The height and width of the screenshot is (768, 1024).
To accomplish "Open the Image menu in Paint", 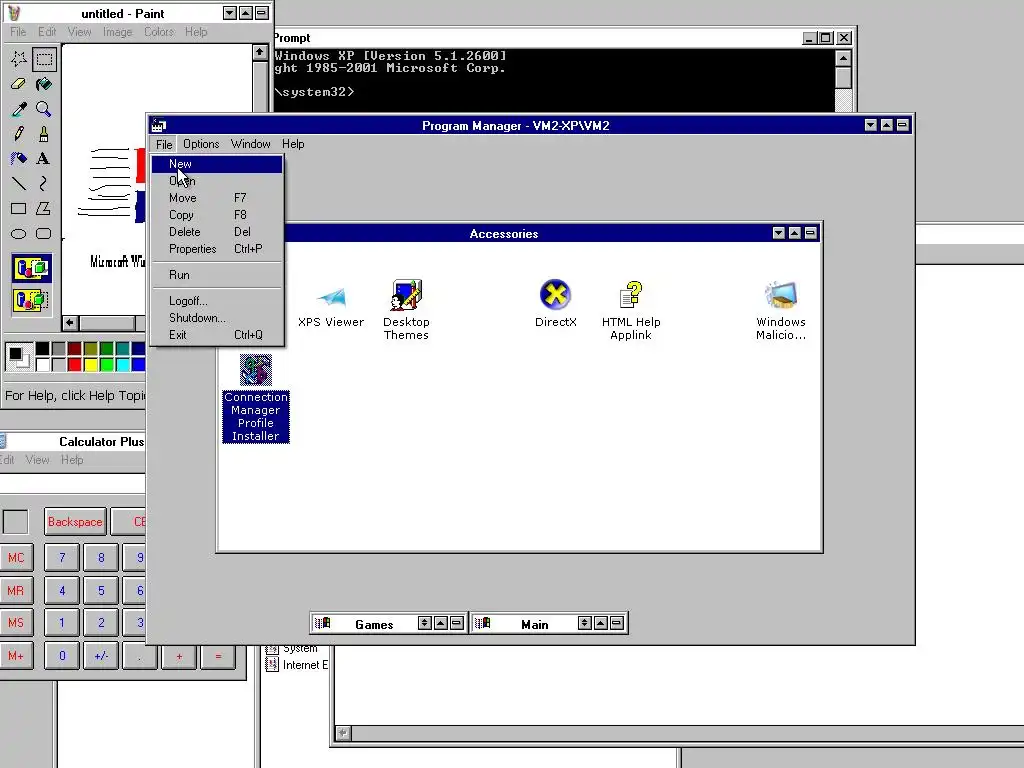I will tap(118, 31).
